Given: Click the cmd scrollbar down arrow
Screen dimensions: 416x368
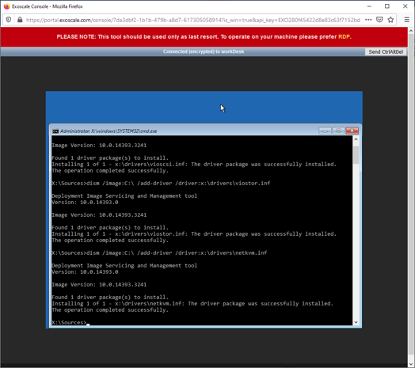Looking at the screenshot, I should coord(356,322).
